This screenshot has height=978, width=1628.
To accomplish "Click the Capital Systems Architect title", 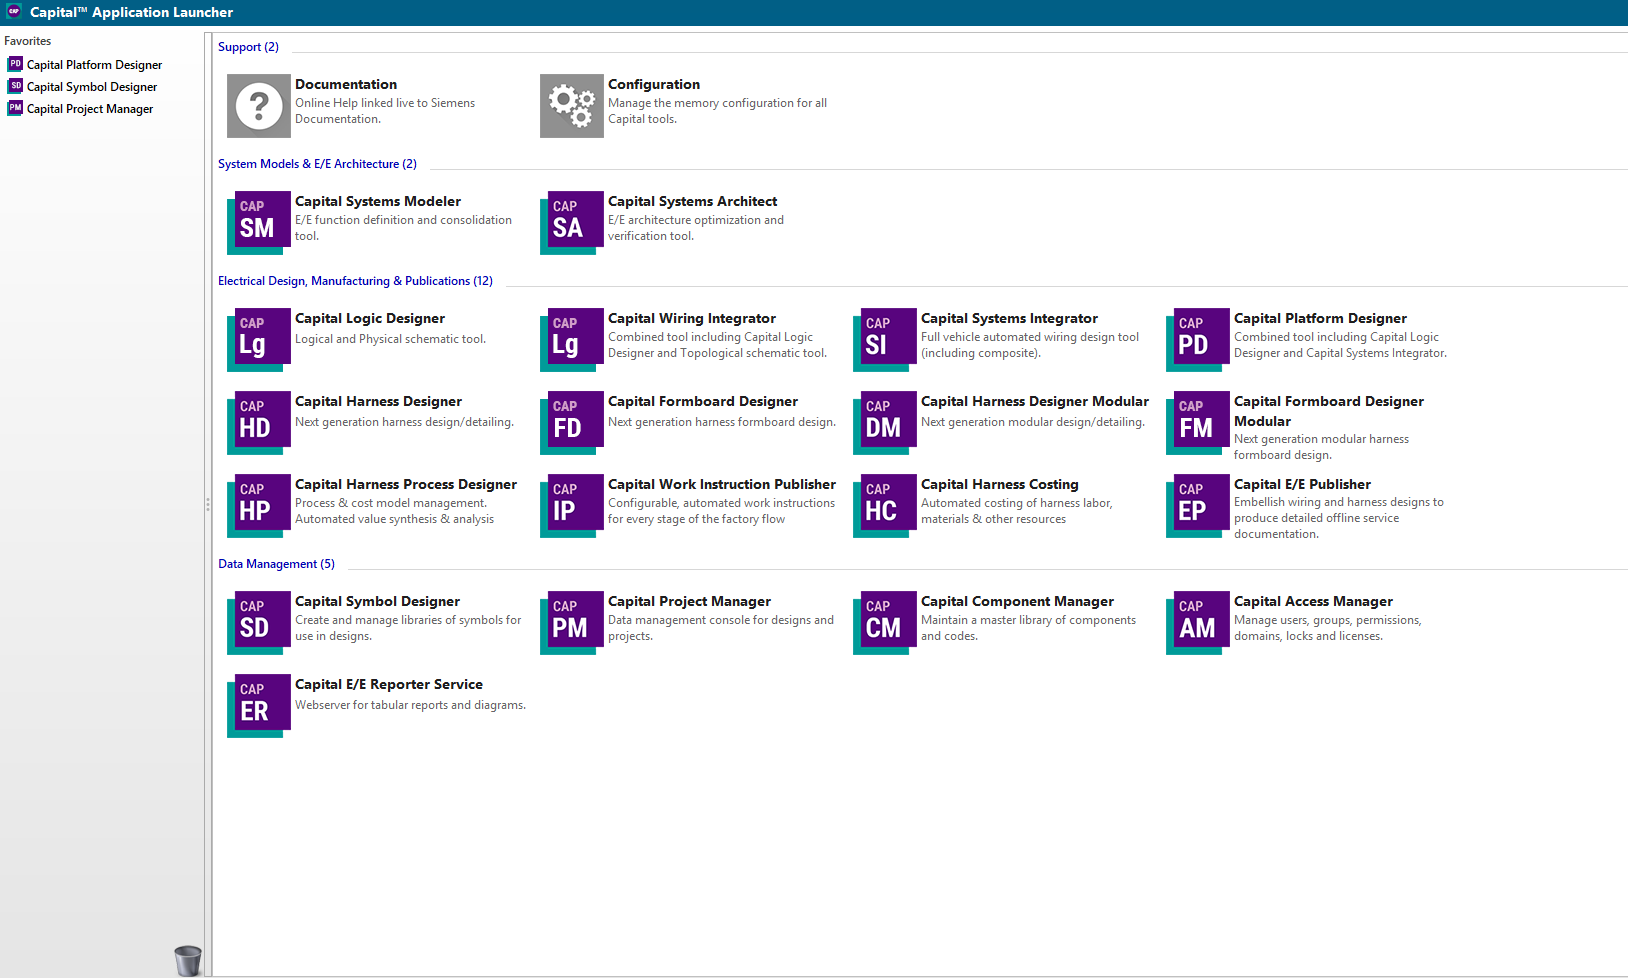I will pyautogui.click(x=692, y=201).
